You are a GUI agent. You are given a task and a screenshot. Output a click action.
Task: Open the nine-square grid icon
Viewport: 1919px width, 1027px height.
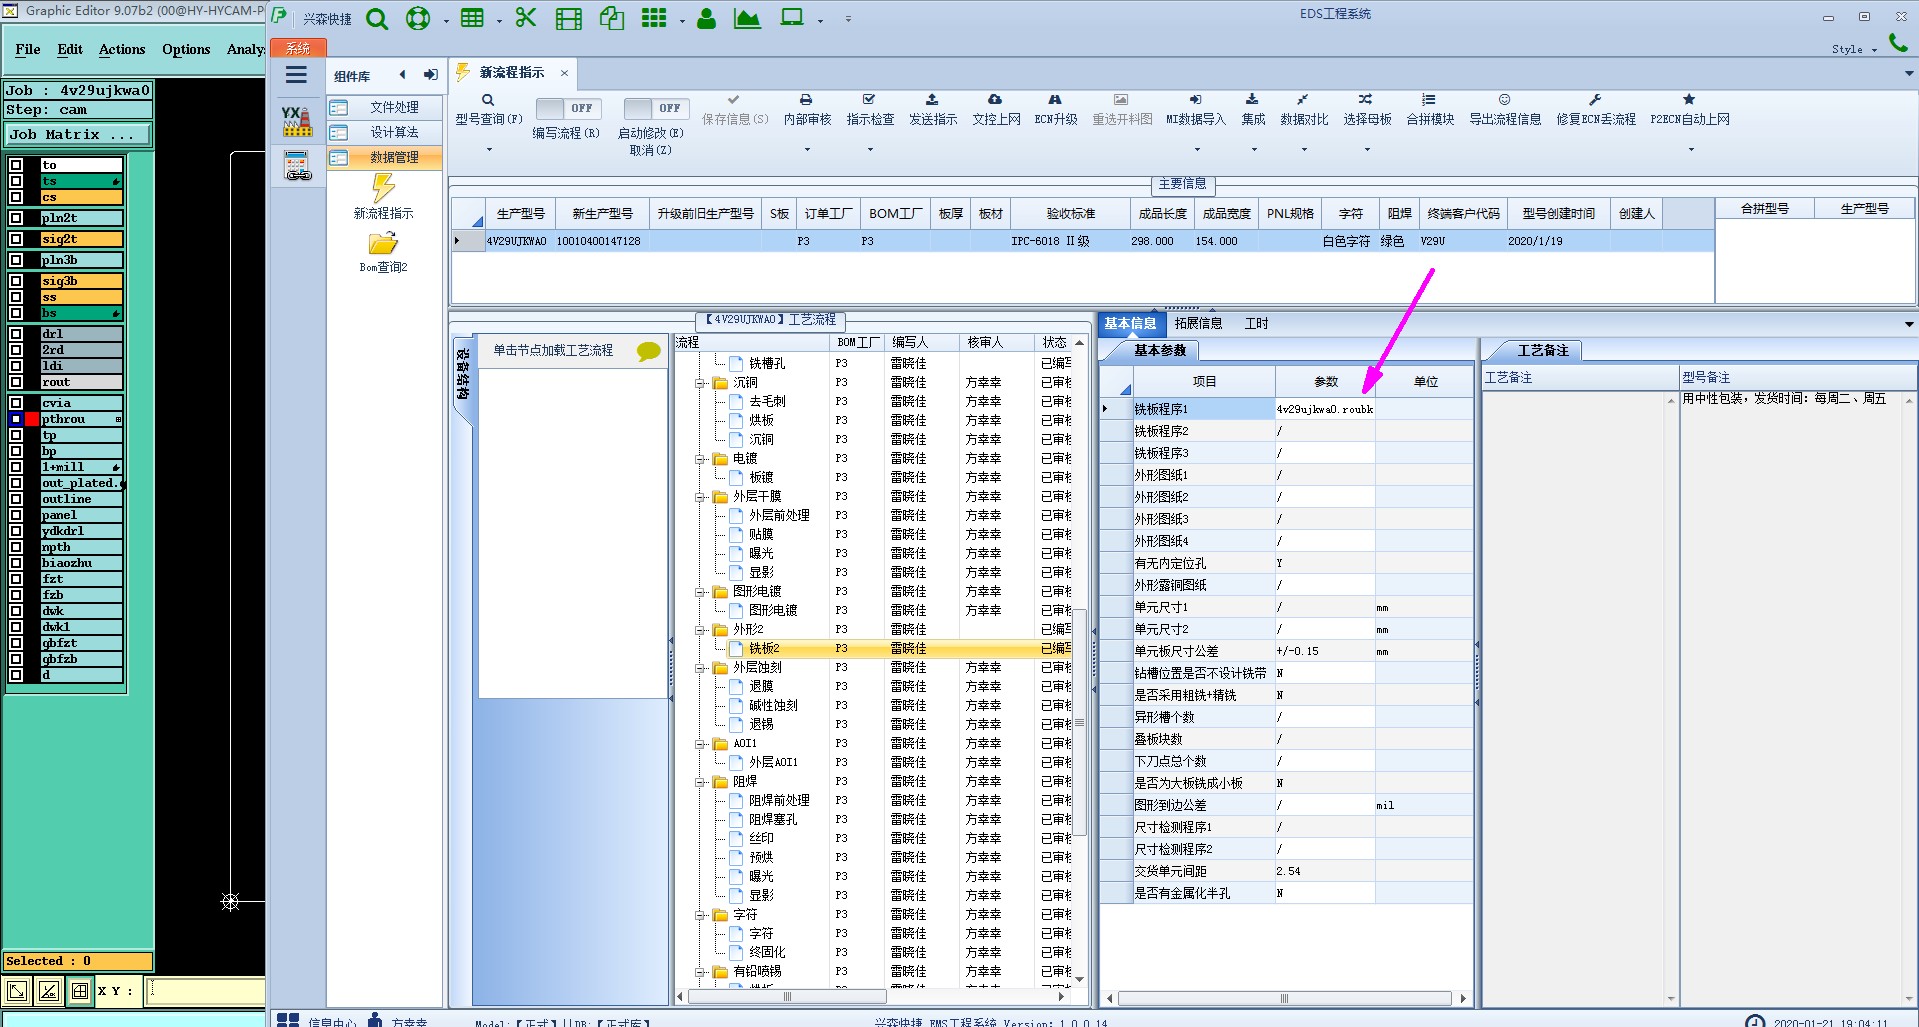click(654, 18)
